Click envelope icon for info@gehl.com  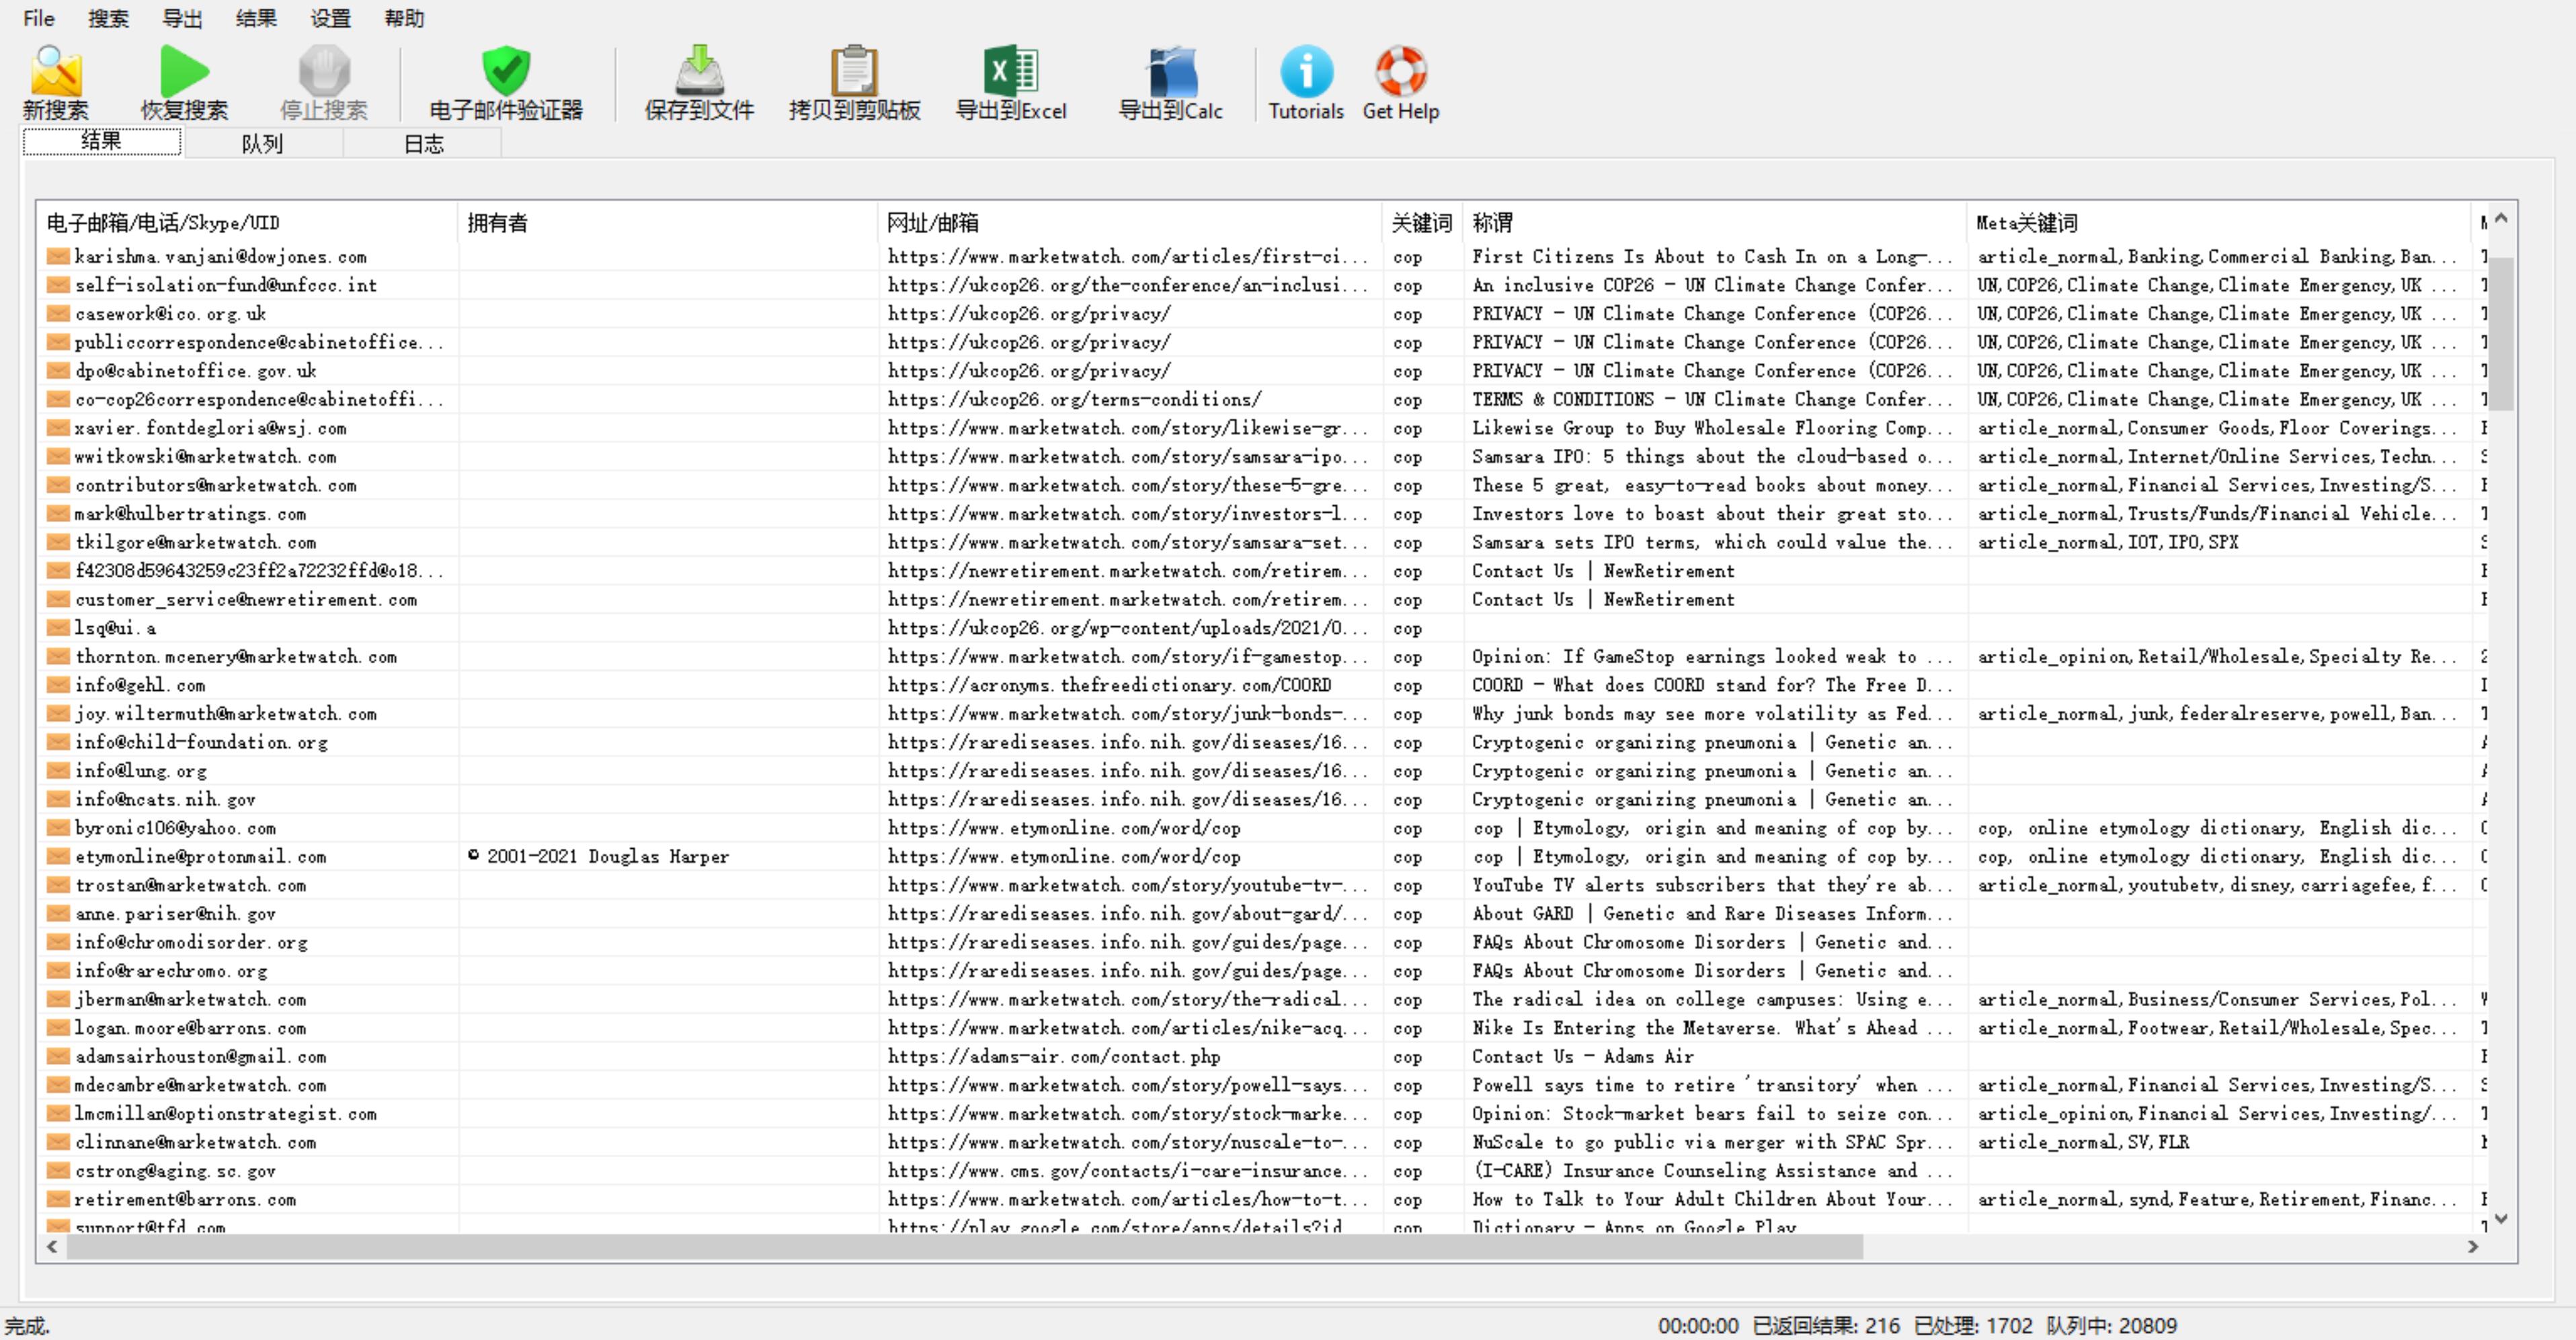59,685
